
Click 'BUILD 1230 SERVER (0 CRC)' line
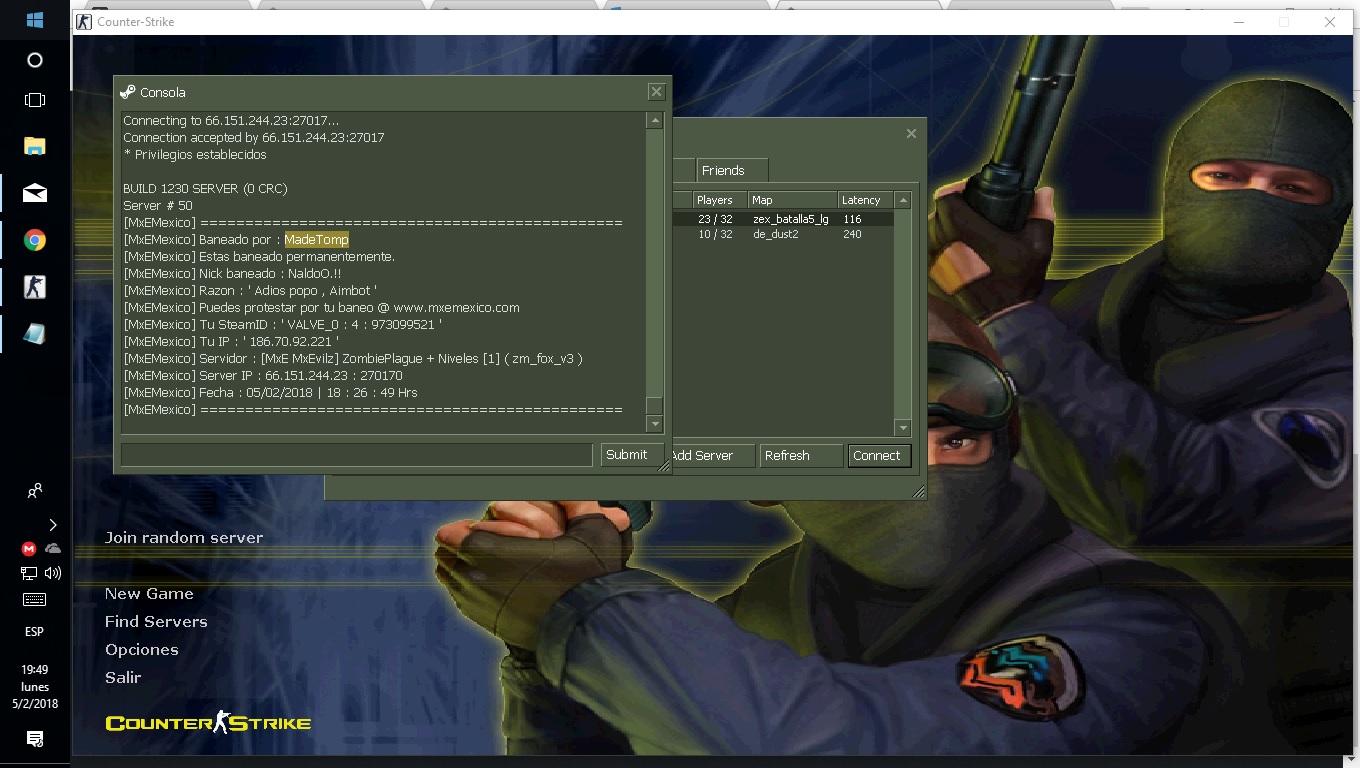(205, 189)
